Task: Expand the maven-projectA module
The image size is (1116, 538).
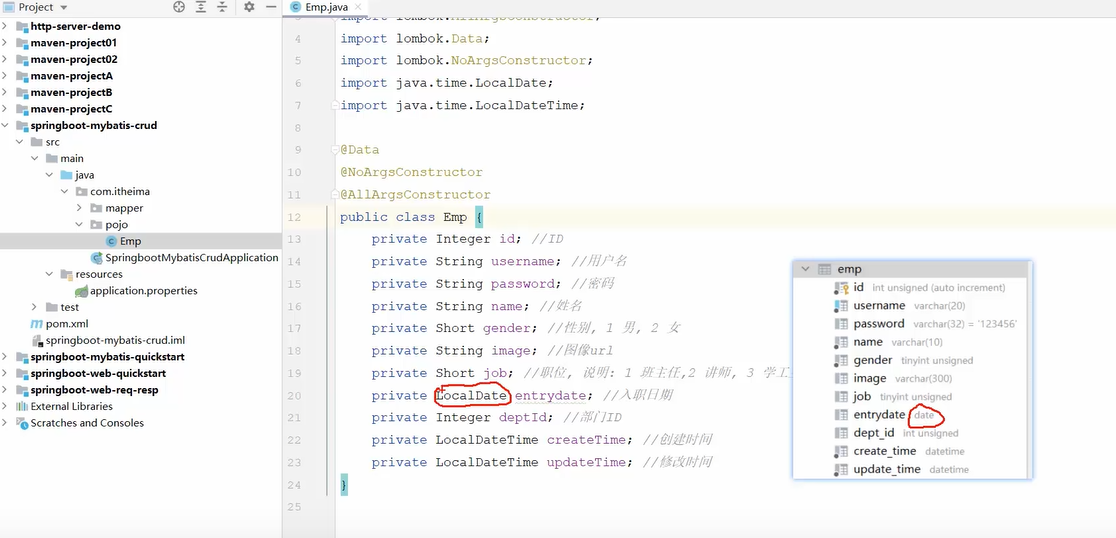Action: coord(6,76)
